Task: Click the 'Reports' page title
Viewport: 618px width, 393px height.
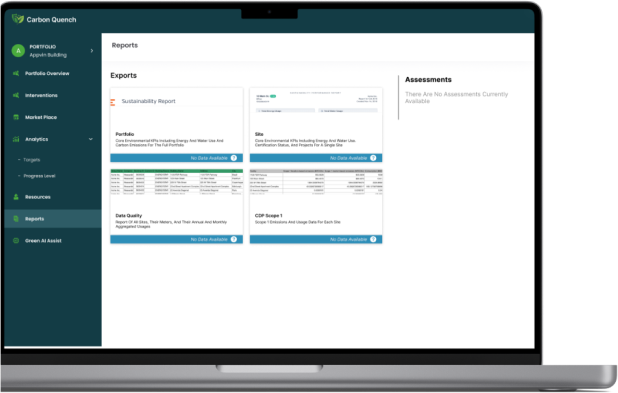Action: [125, 45]
